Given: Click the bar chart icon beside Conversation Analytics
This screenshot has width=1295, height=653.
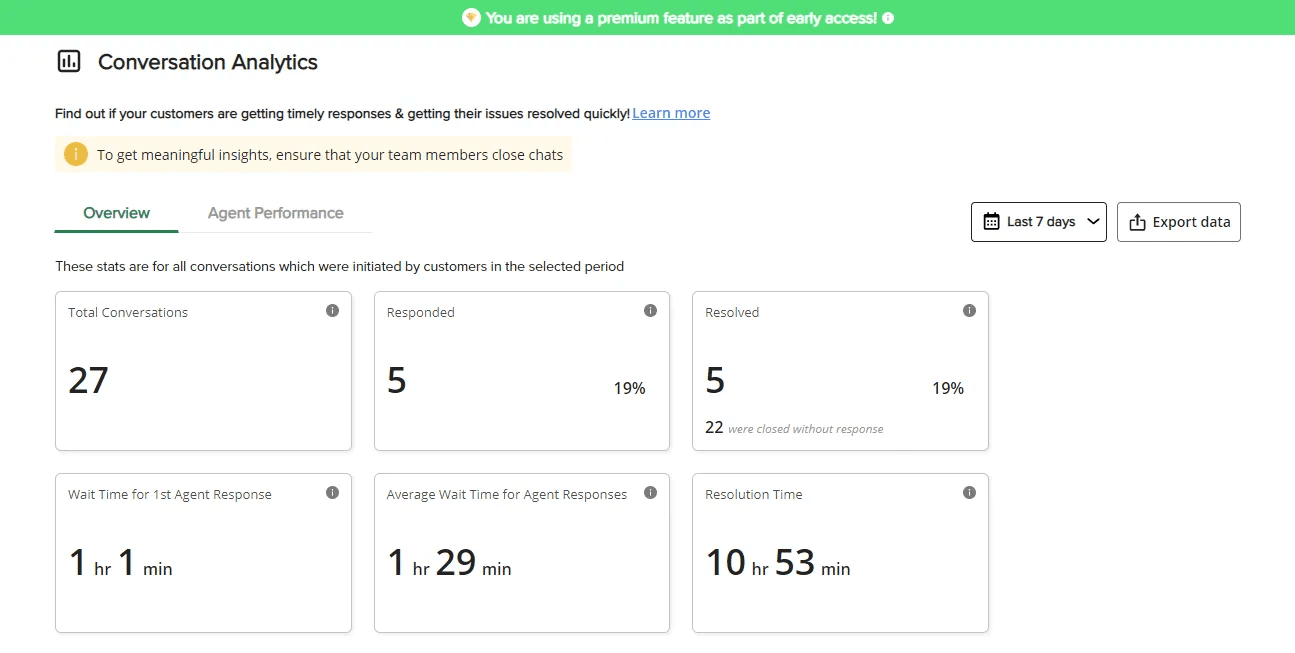Looking at the screenshot, I should pyautogui.click(x=68, y=61).
